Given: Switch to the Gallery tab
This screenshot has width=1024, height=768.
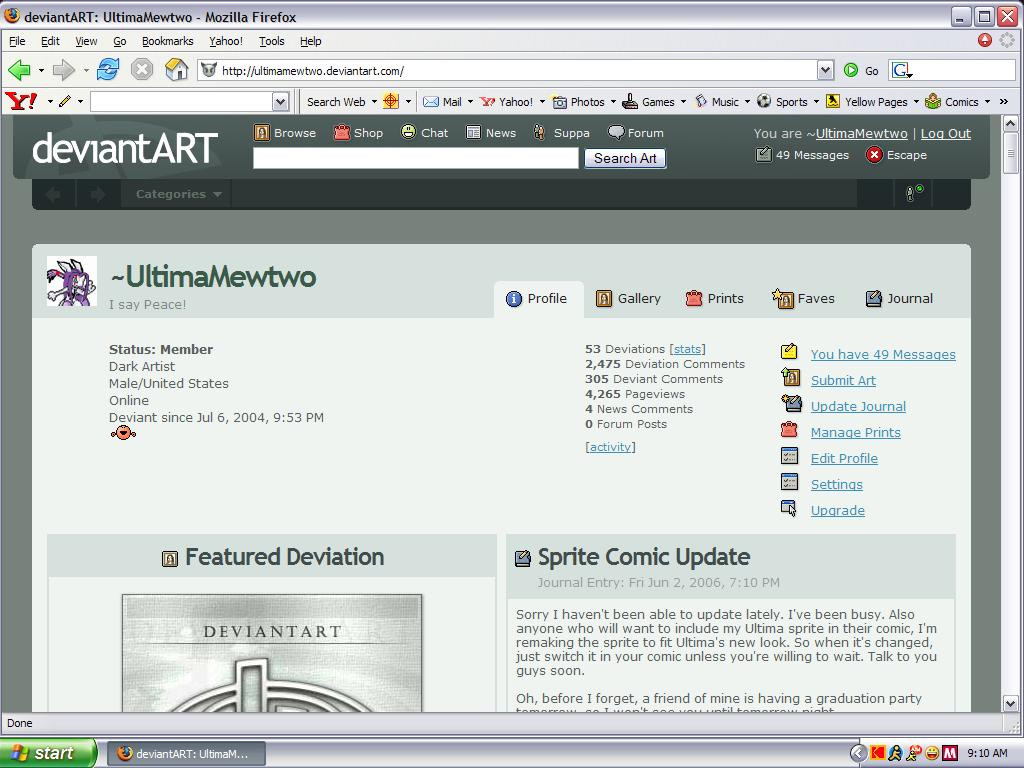Looking at the screenshot, I should 628,298.
